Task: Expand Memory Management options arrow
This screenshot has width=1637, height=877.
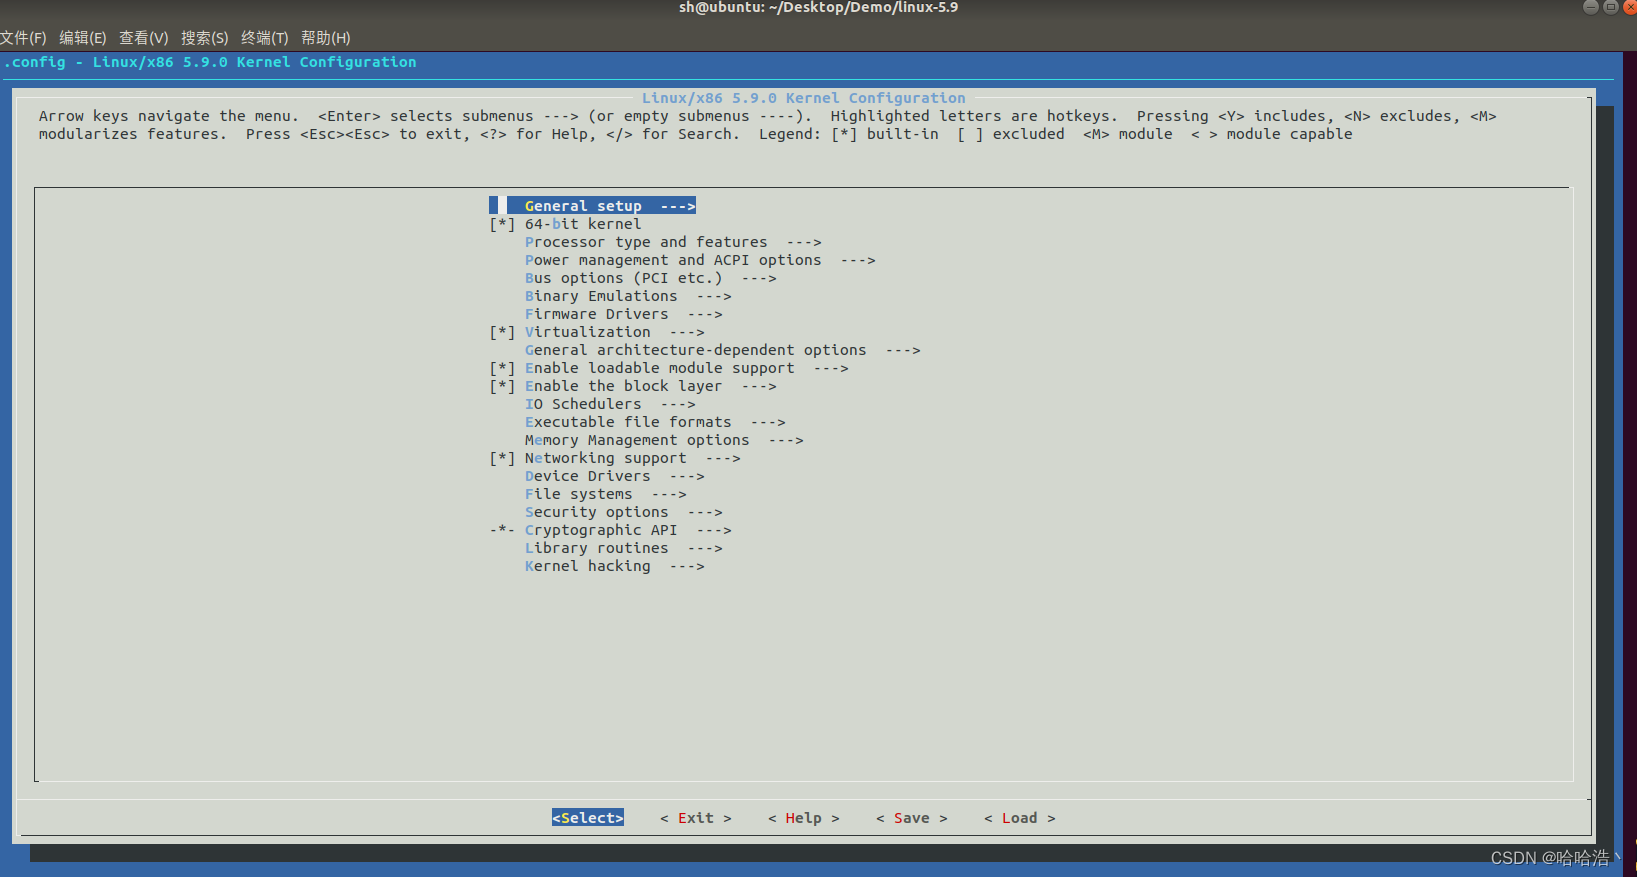Action: (786, 440)
